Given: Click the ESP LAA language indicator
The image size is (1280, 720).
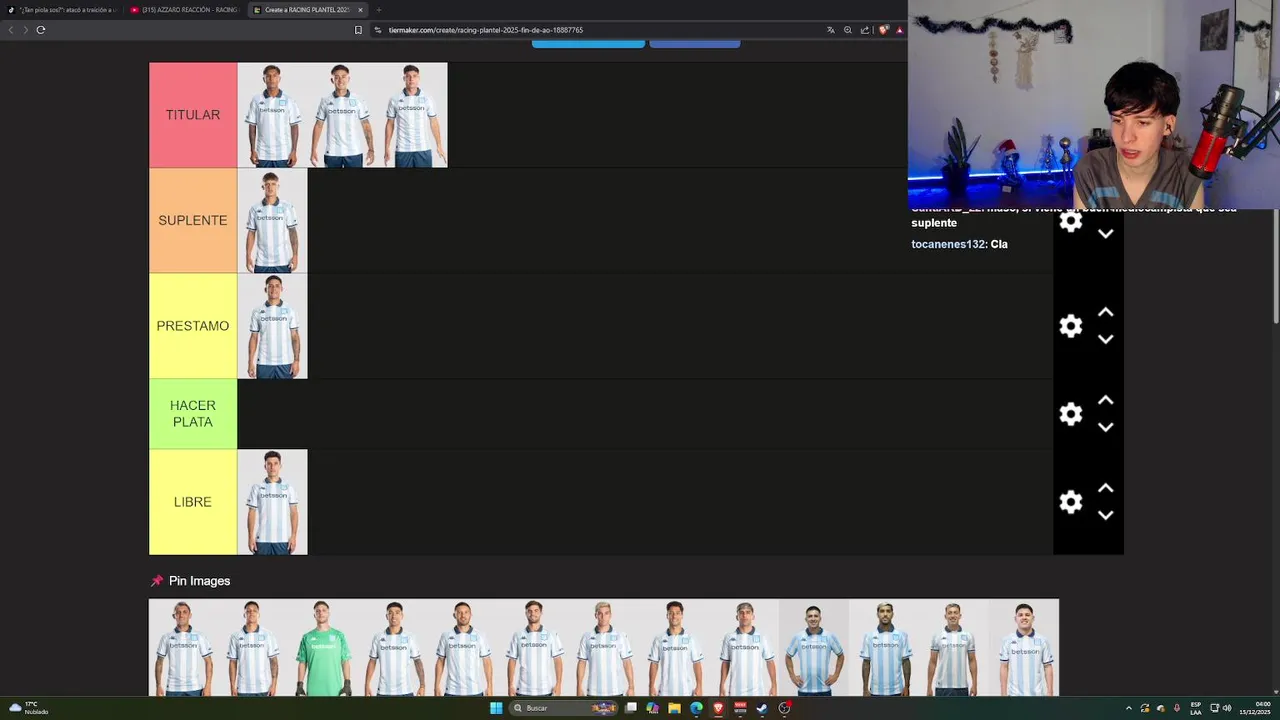Looking at the screenshot, I should pos(1195,708).
